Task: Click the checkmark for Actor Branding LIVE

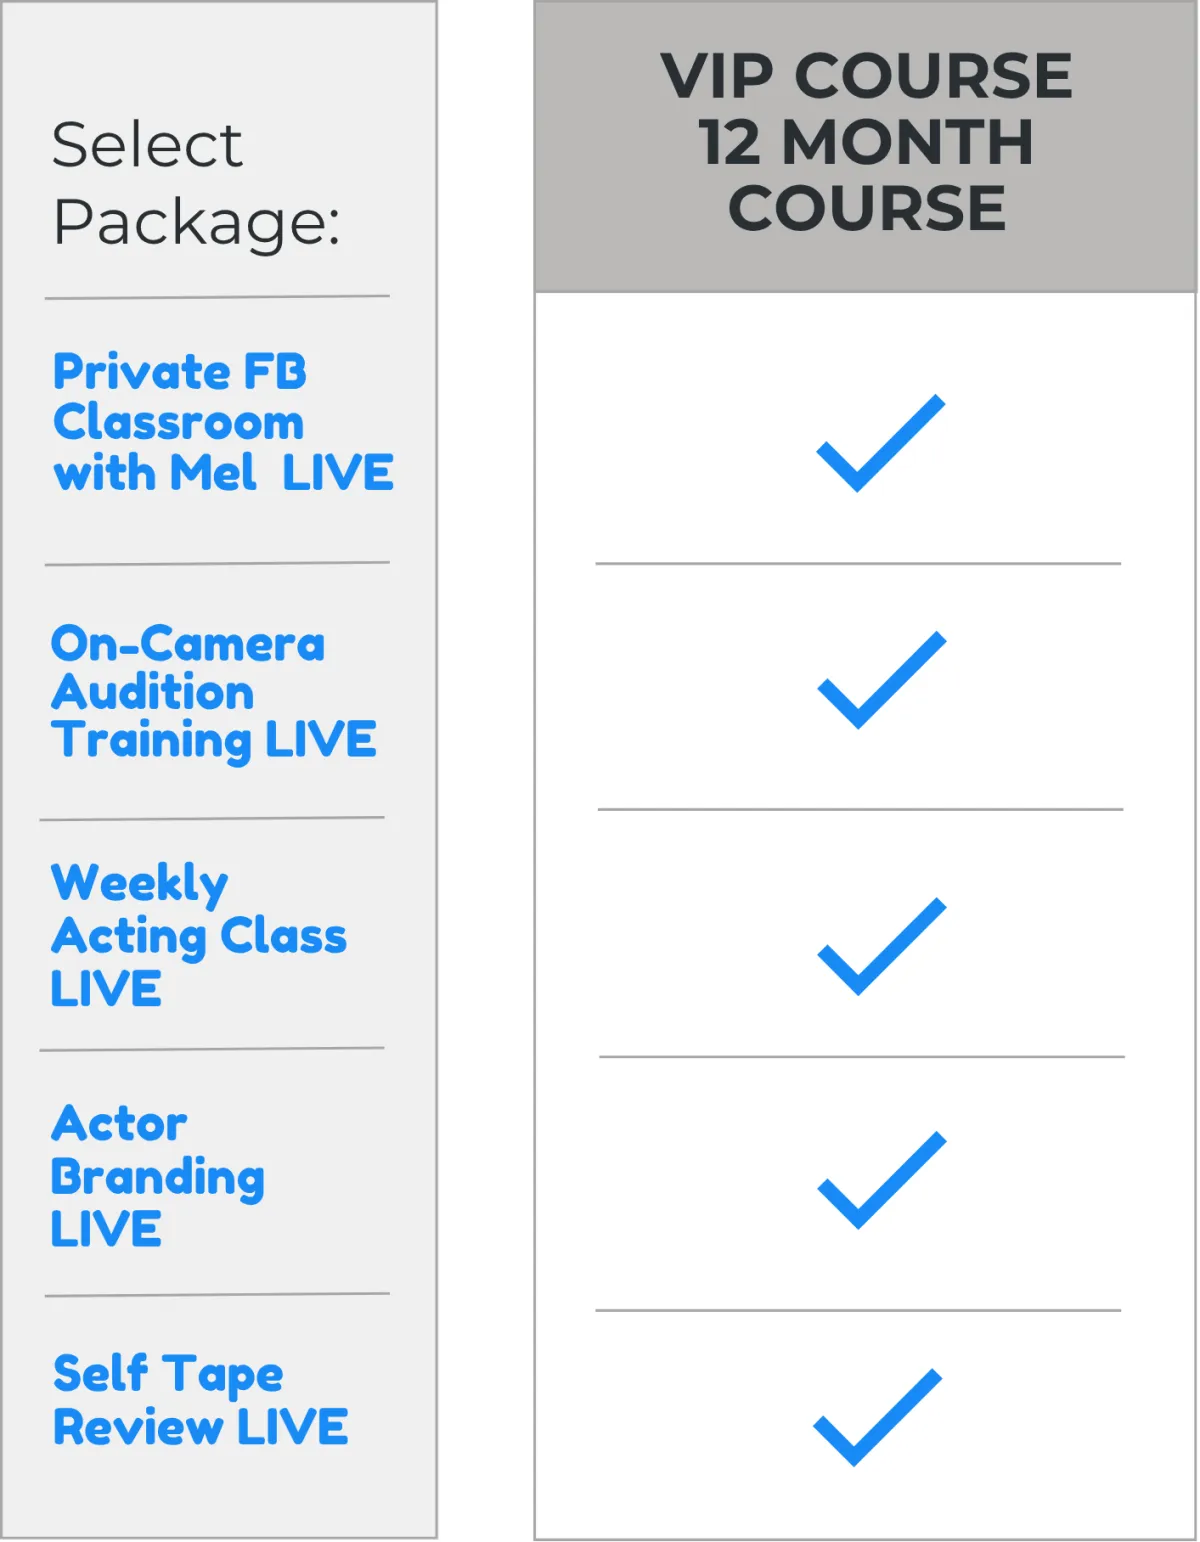Action: [882, 1180]
